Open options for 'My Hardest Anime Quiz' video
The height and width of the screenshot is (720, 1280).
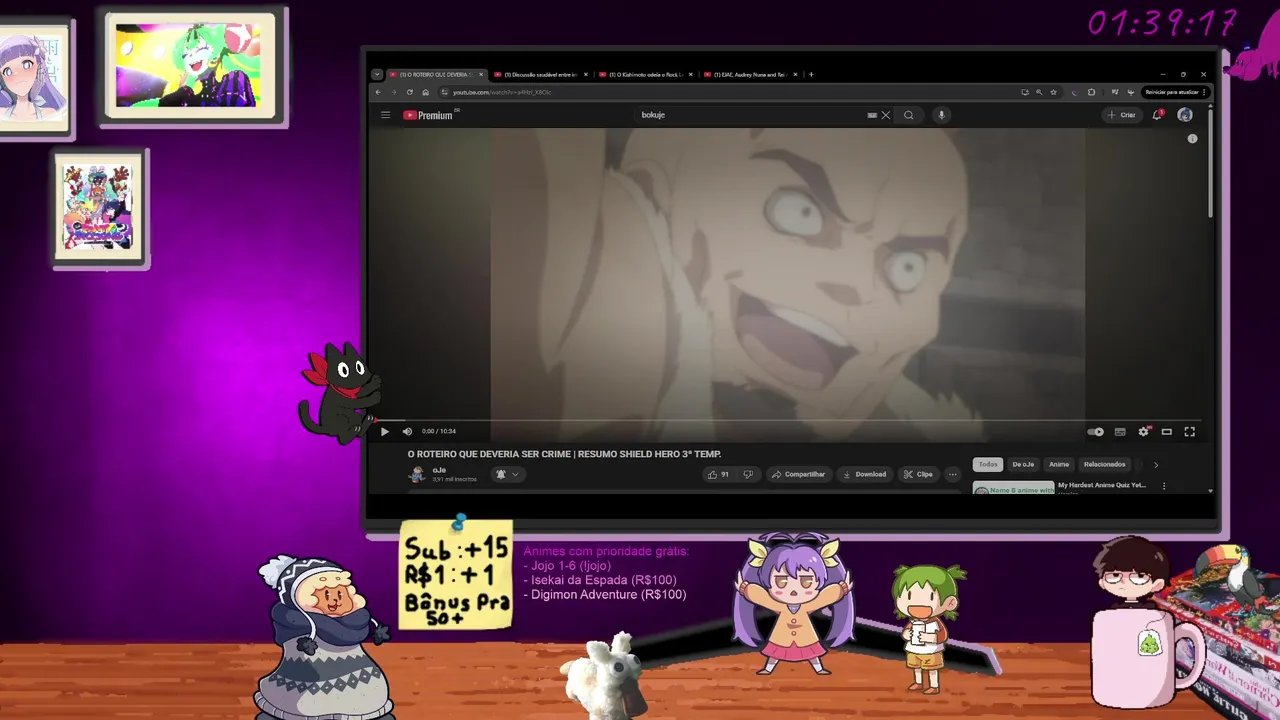coord(1163,486)
